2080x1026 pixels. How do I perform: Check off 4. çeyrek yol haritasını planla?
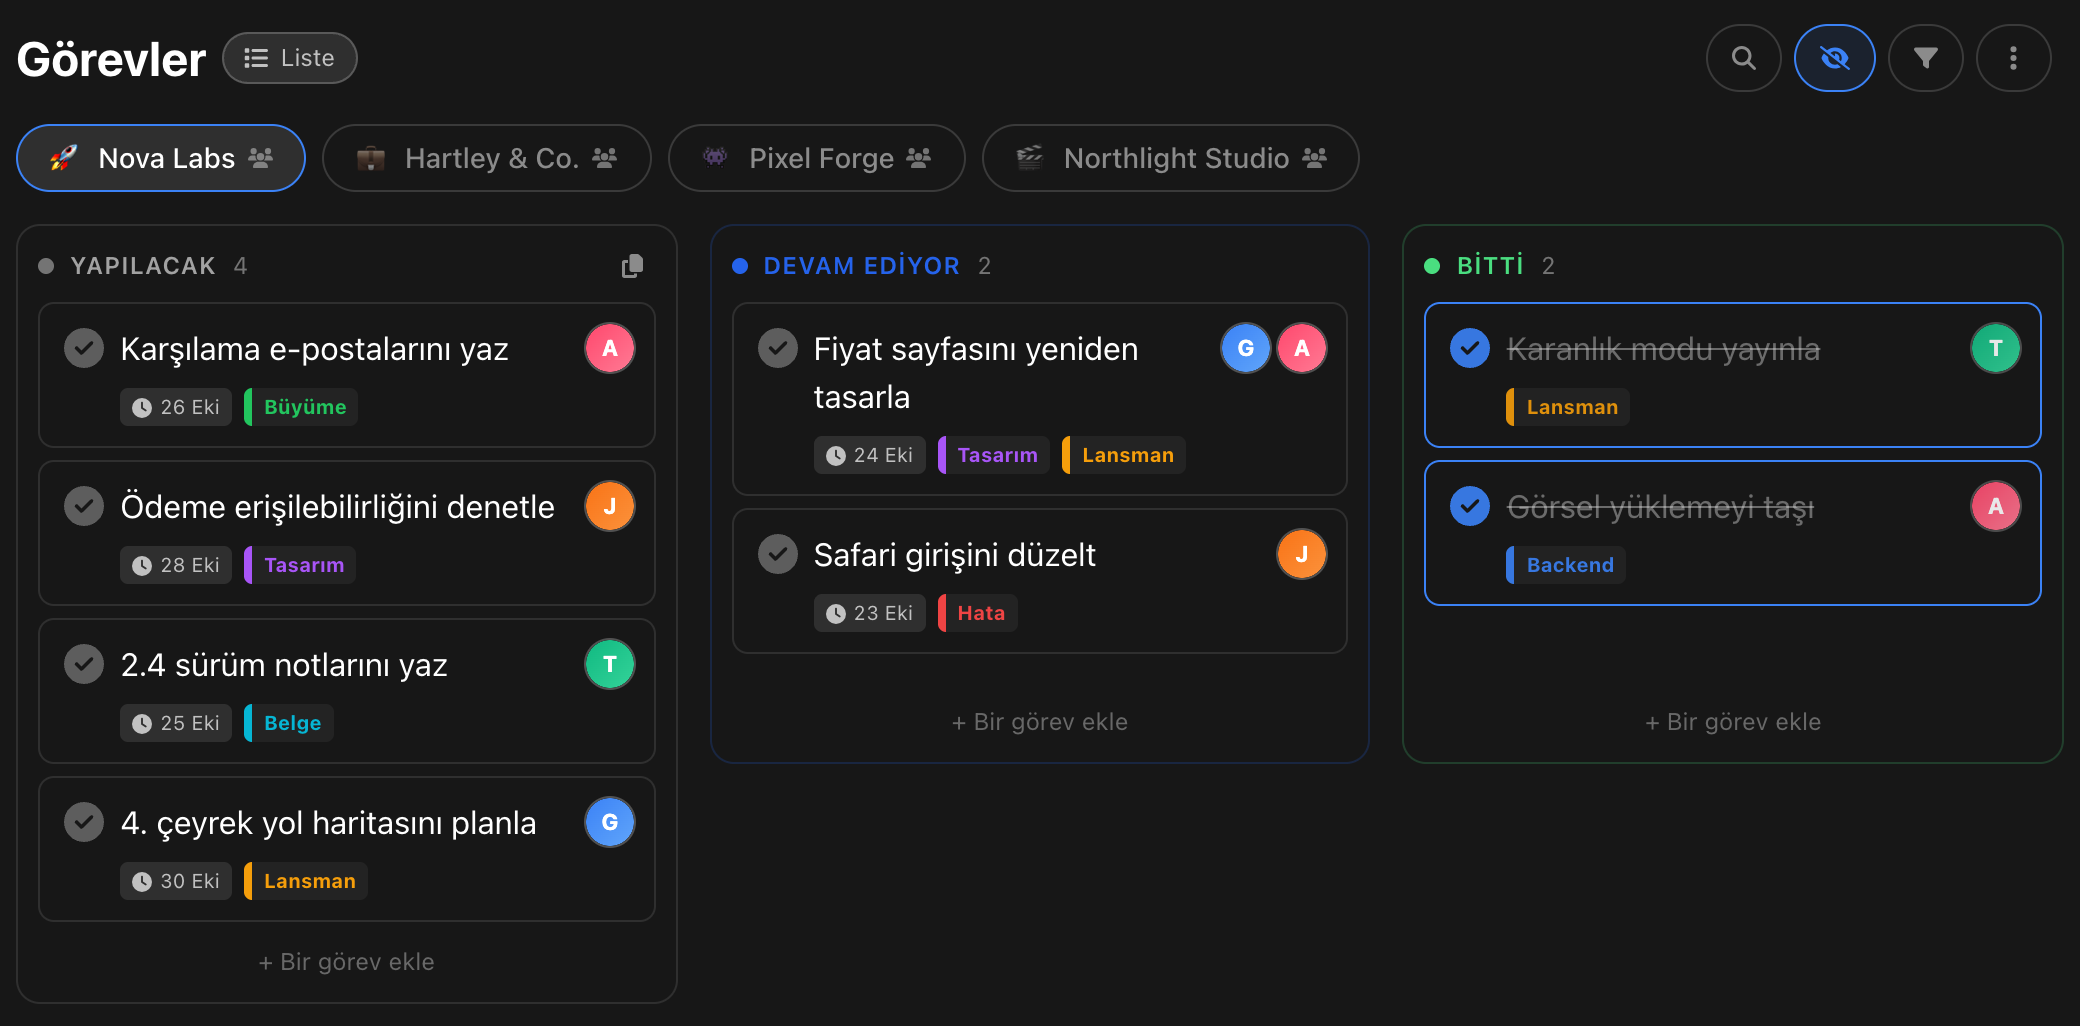pos(84,822)
